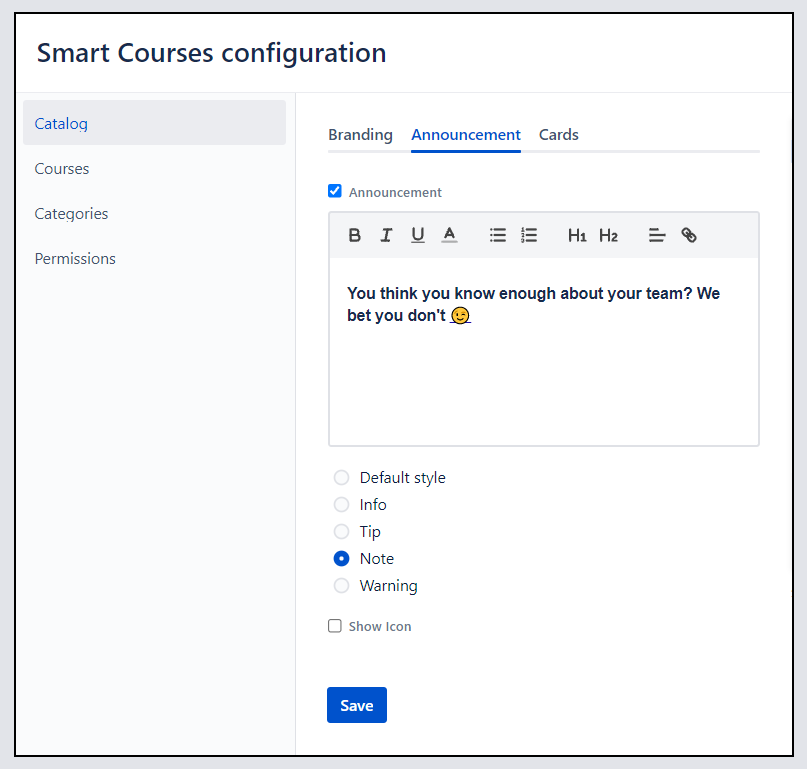Screen dimensions: 807x769
Task: Apply italic formatting in the editor
Action: pos(386,235)
